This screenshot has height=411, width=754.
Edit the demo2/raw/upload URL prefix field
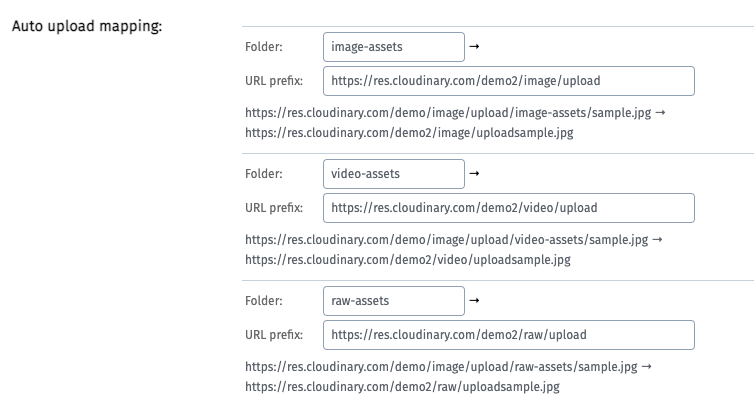[x=509, y=335]
